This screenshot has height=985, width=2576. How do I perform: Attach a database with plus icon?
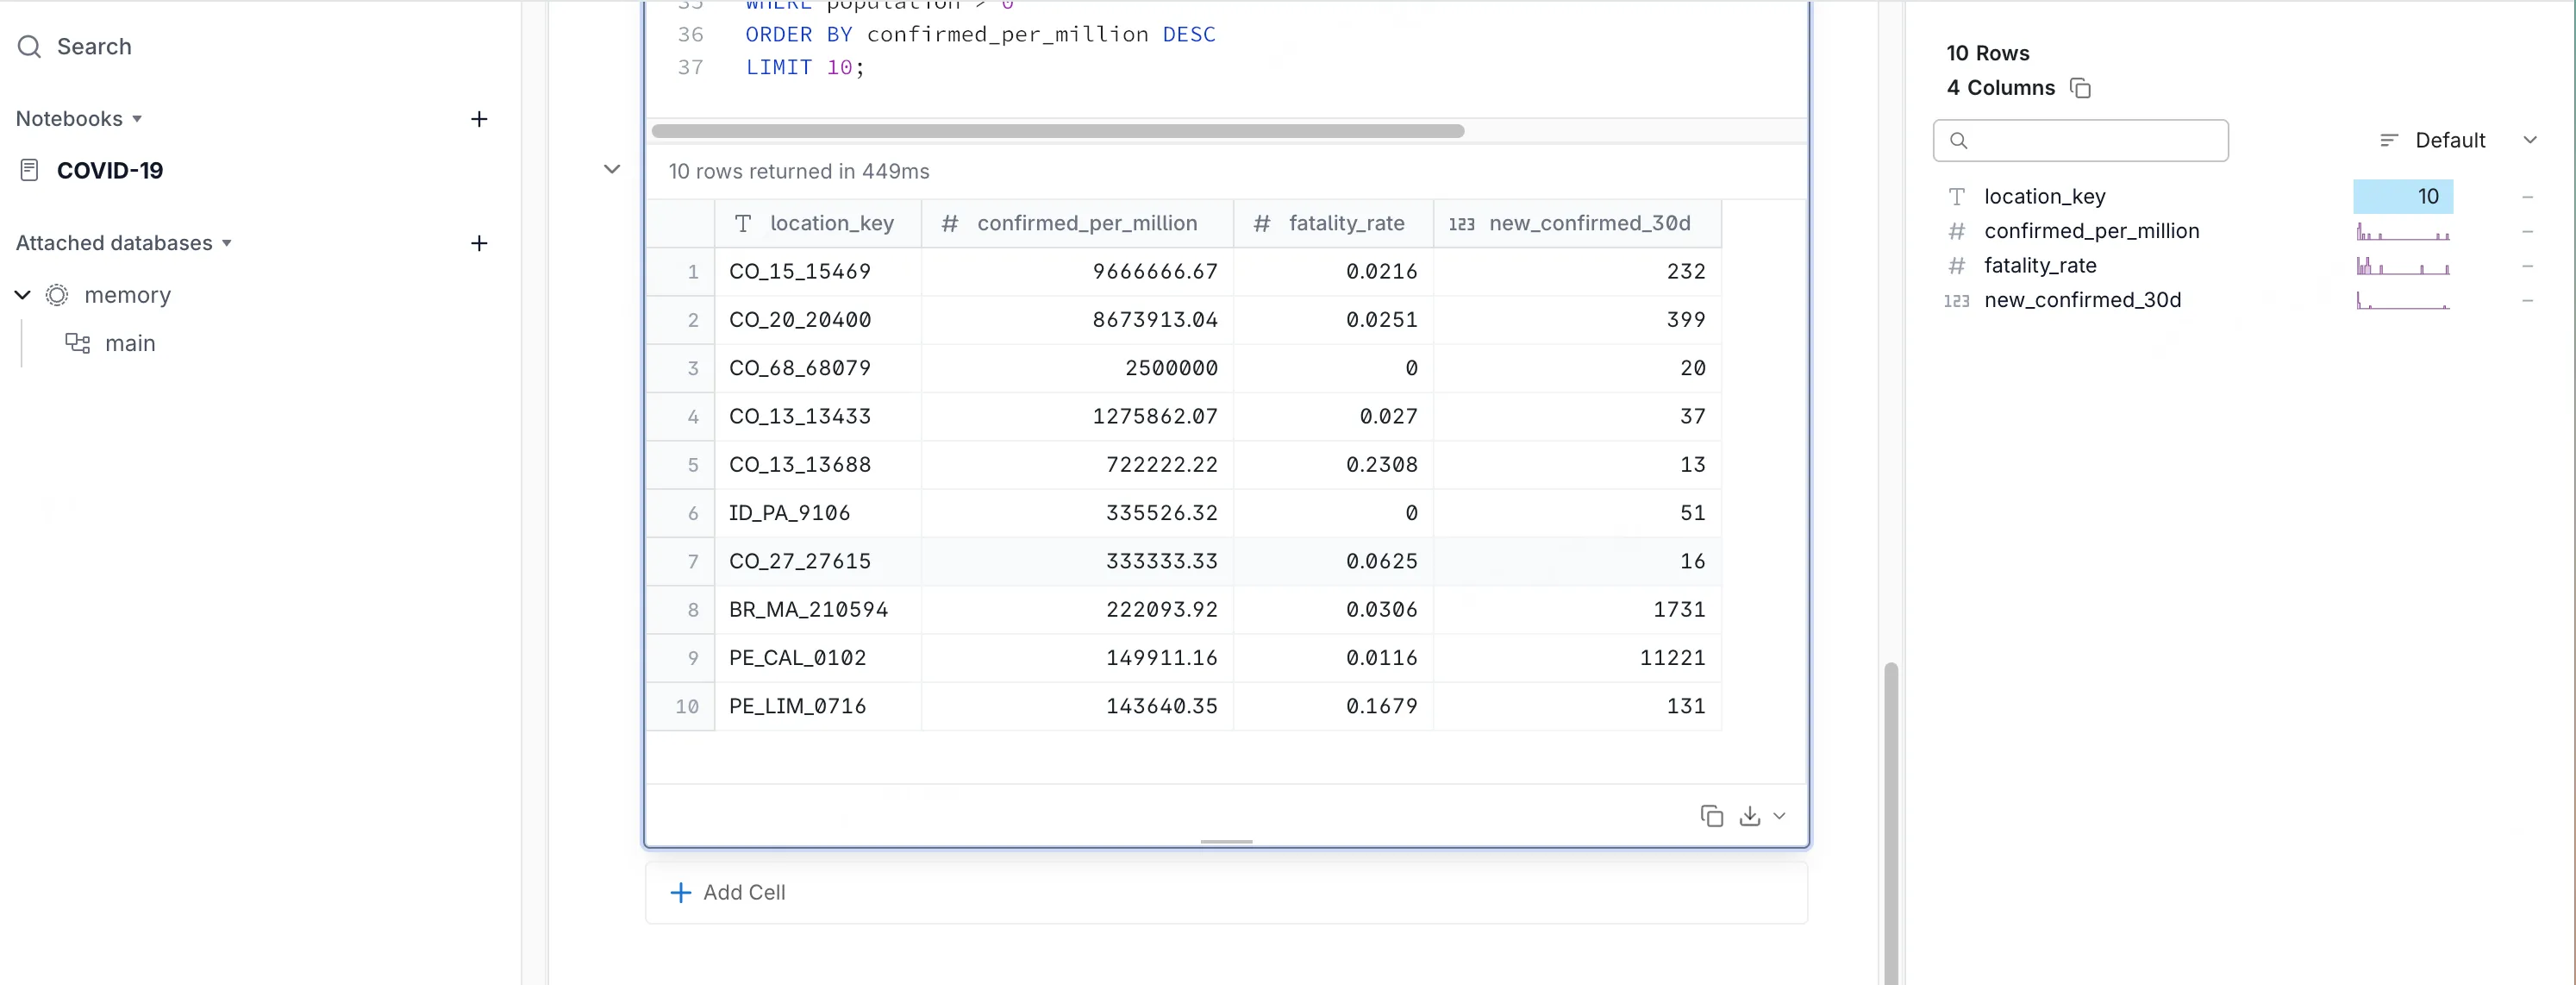[479, 243]
